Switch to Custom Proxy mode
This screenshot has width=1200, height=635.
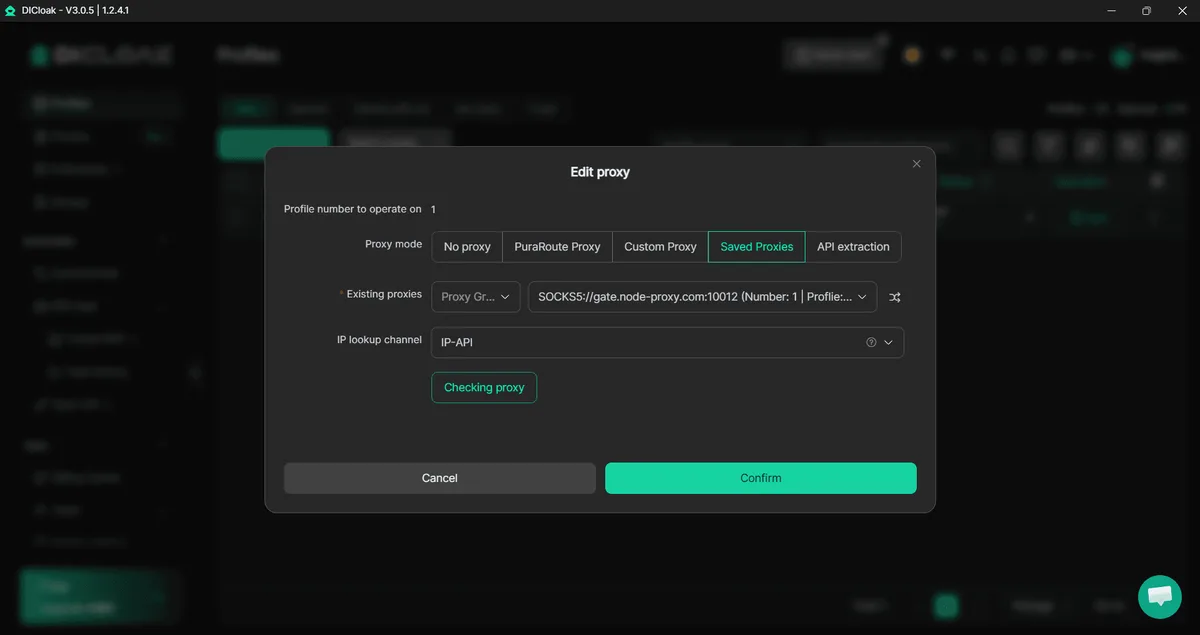click(660, 247)
